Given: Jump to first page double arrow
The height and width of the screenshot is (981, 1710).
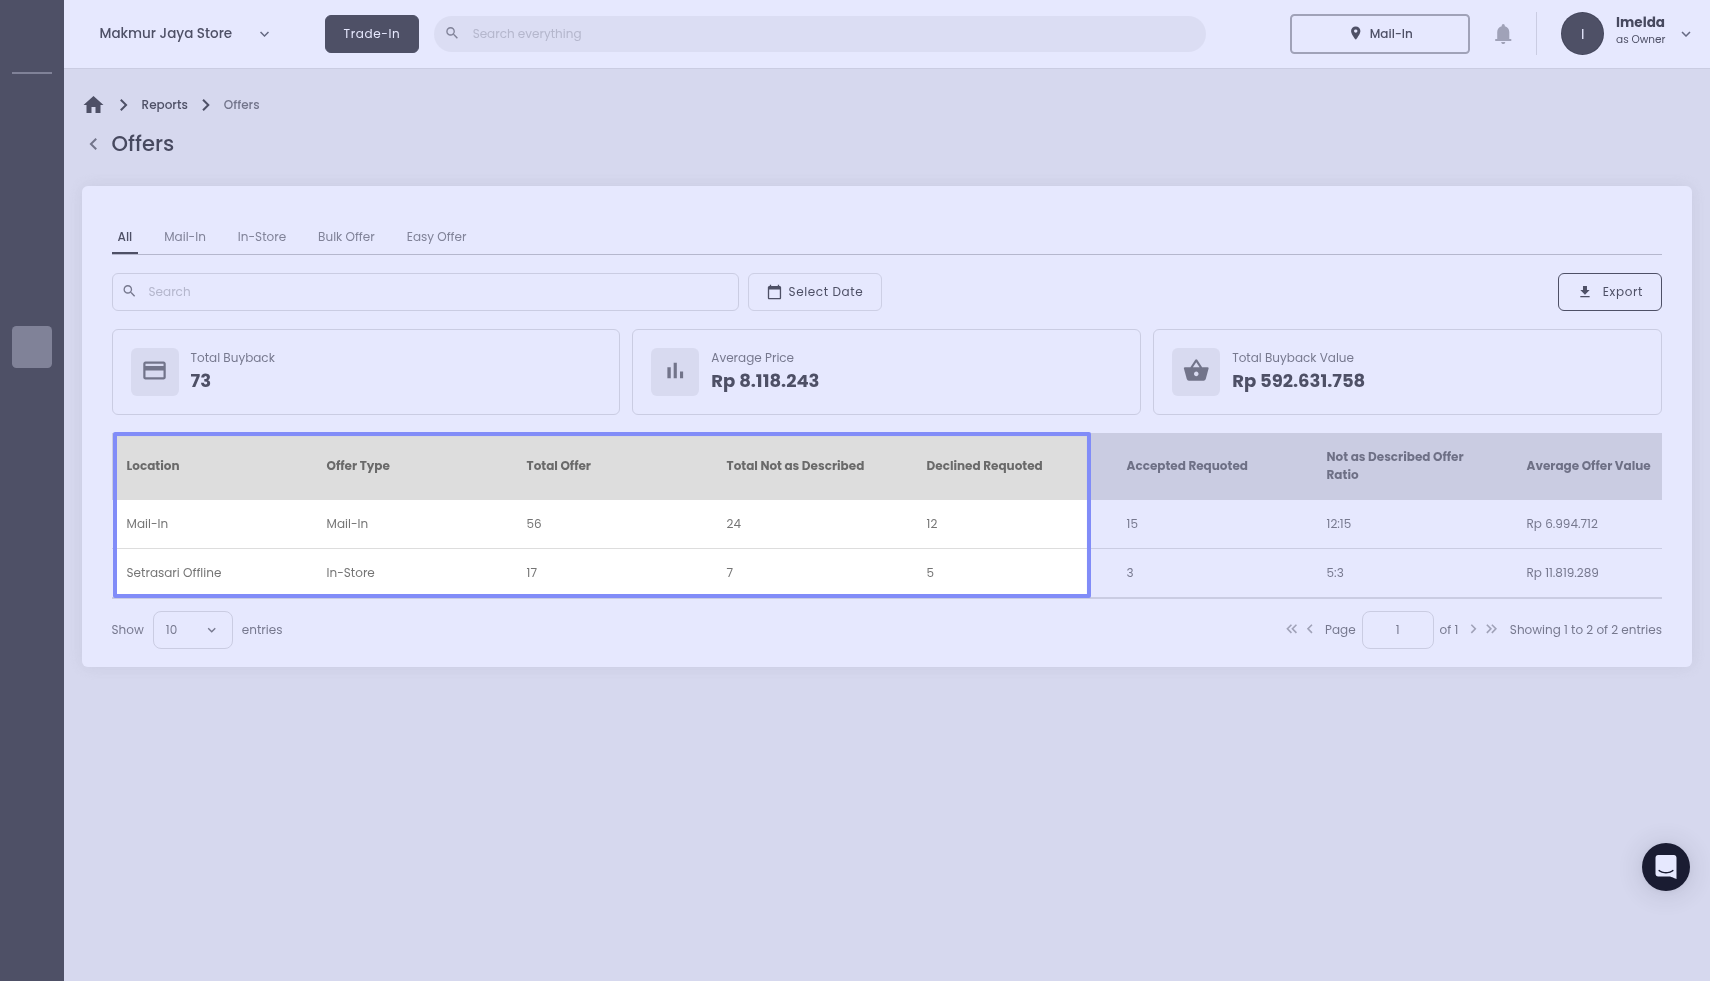Looking at the screenshot, I should pyautogui.click(x=1291, y=629).
